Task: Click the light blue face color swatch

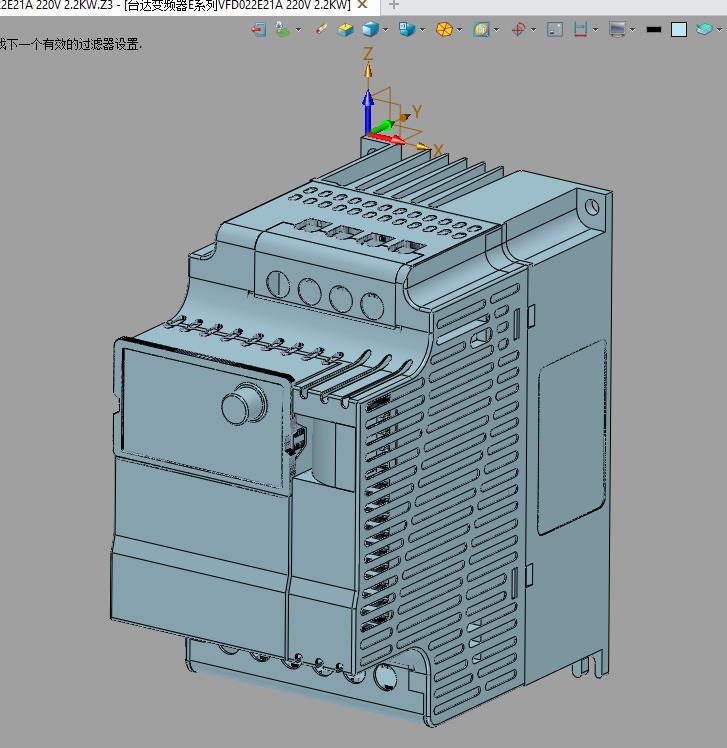Action: point(679,30)
